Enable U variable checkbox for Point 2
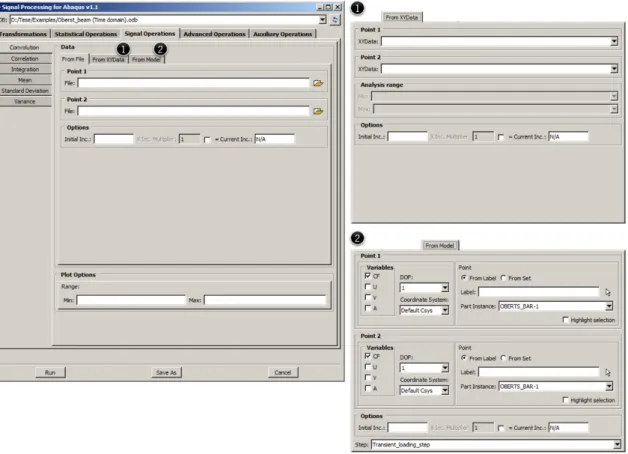Screen dimensions: 628x454 tap(368, 367)
